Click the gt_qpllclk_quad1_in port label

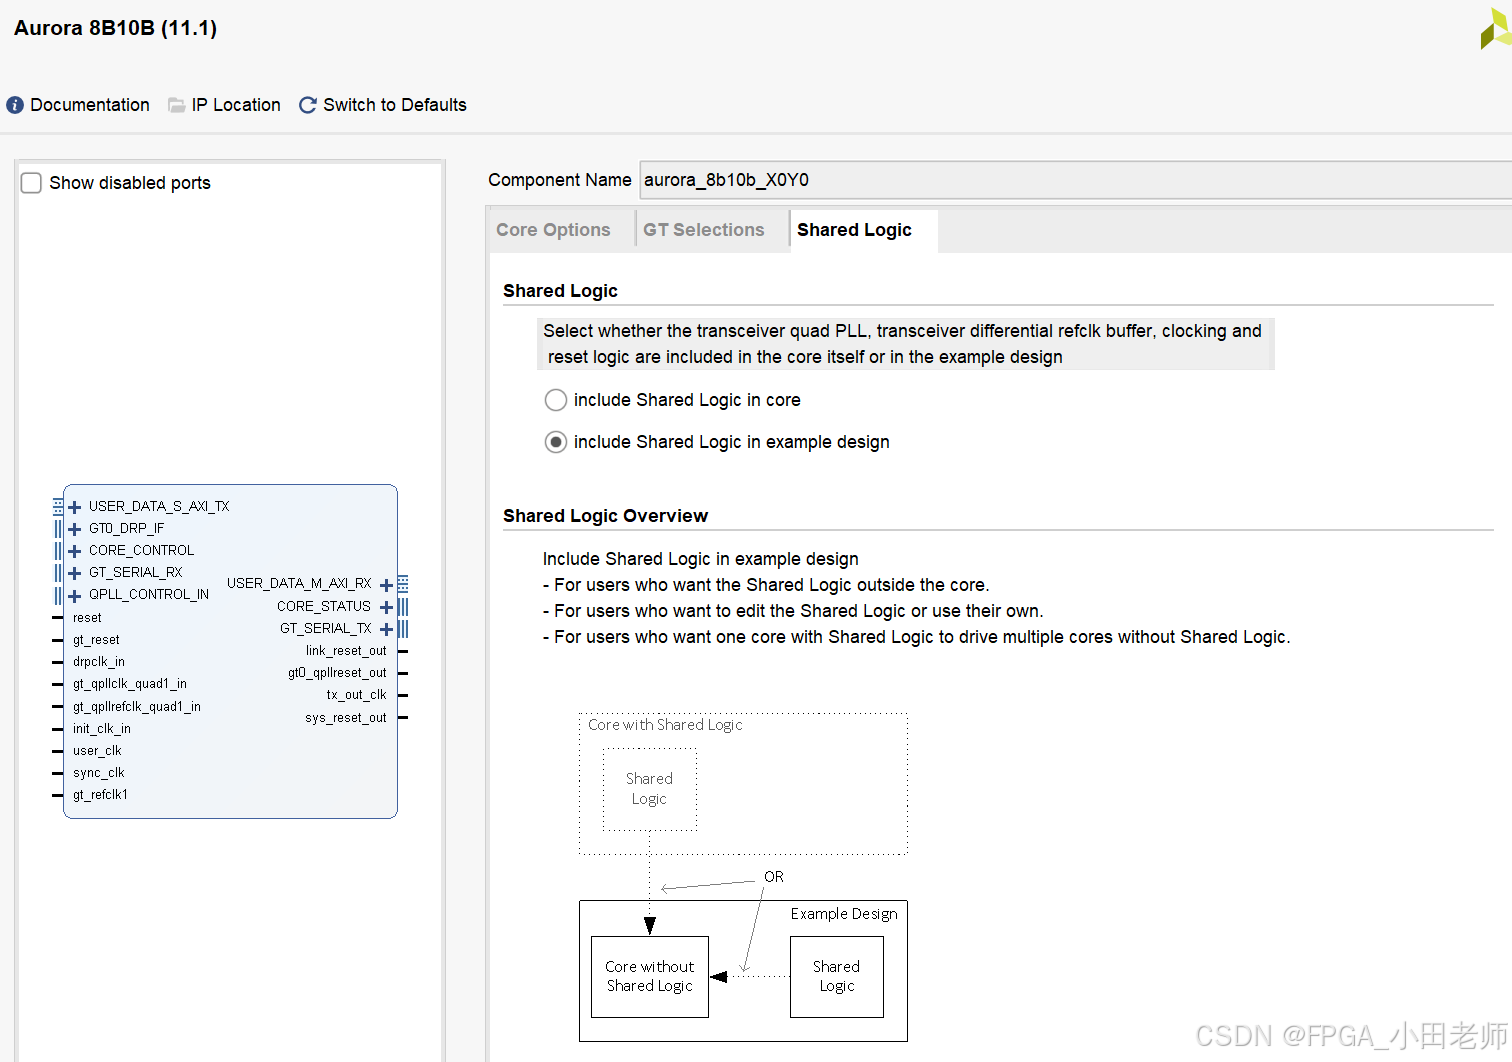(130, 684)
